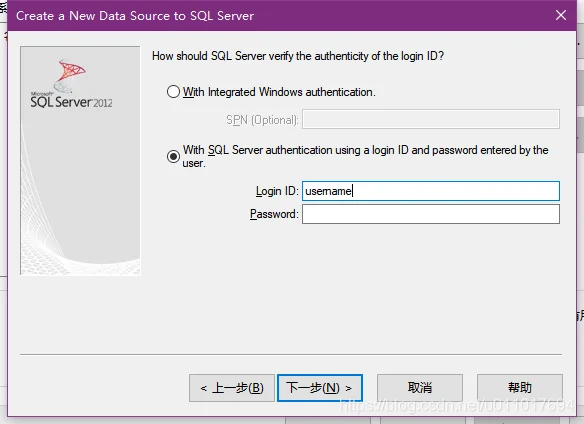Click the blog.csdn.net watermark link

tap(457, 405)
